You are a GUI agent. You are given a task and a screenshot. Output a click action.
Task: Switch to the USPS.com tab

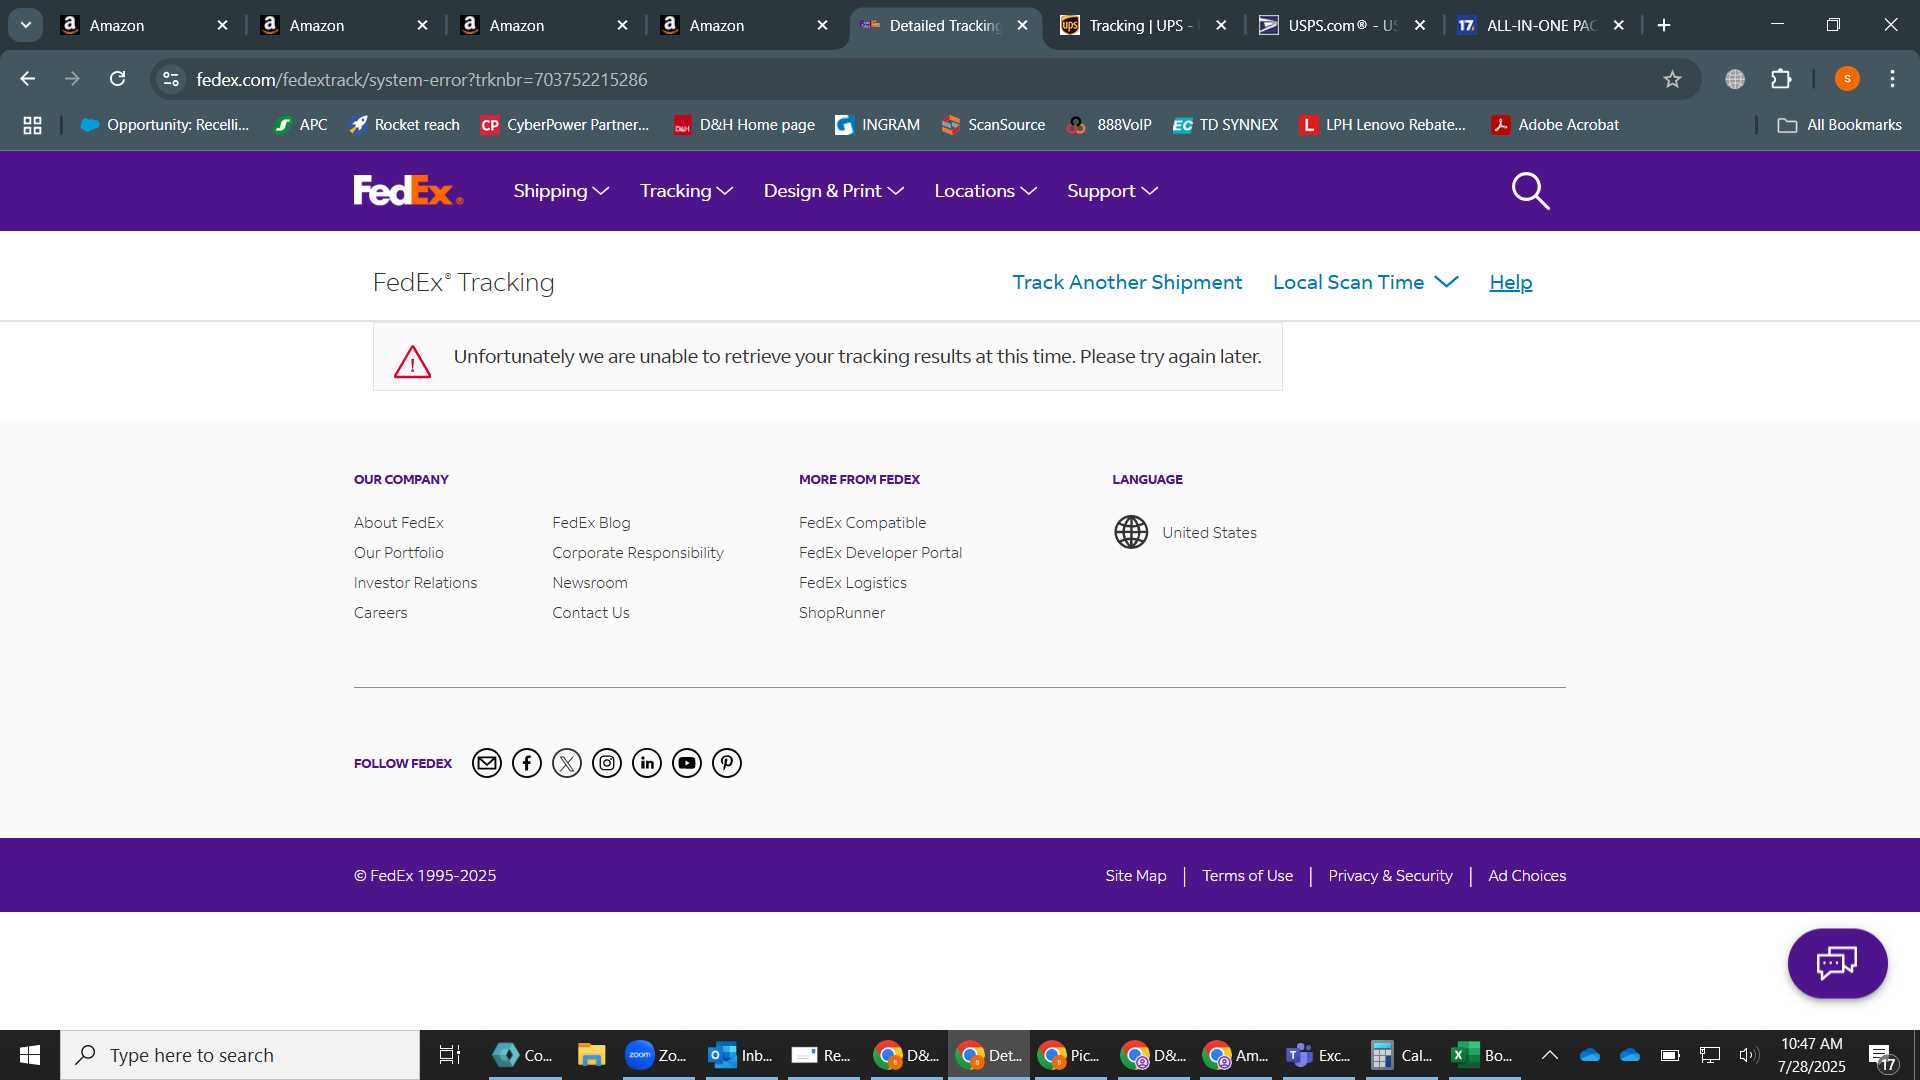pos(1342,25)
